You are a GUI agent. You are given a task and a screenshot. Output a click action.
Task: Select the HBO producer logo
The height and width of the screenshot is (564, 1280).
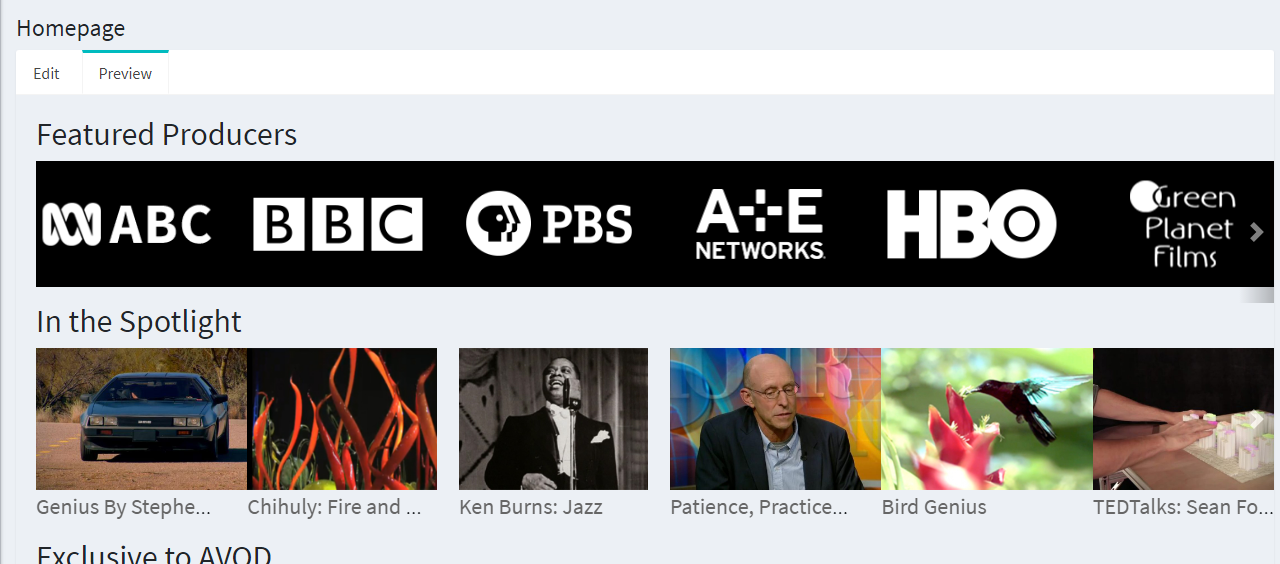(x=972, y=224)
